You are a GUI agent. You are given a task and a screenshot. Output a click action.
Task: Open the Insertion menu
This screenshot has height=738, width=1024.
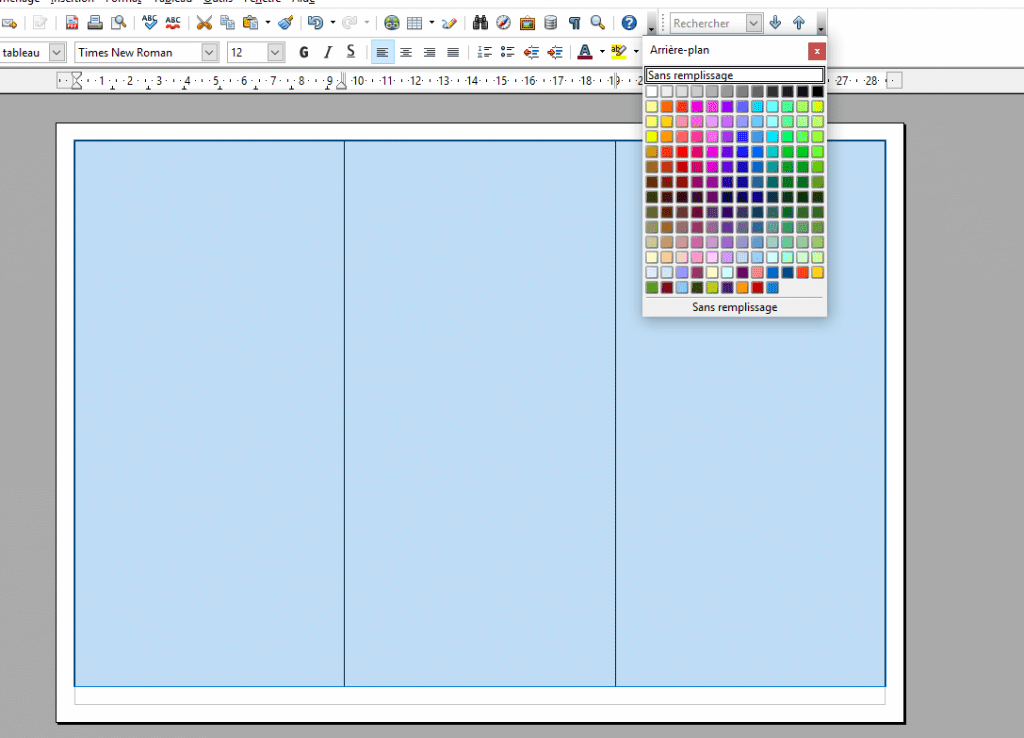[72, 1]
